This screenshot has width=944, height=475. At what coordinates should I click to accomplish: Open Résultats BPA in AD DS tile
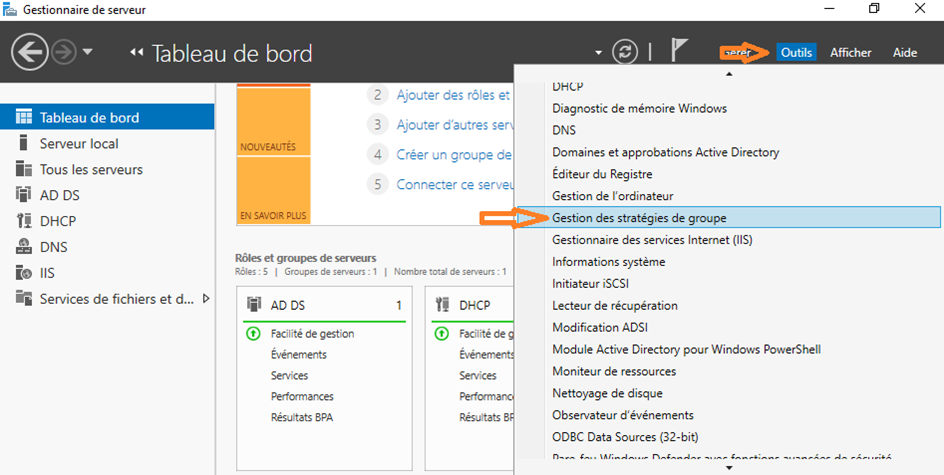302,417
